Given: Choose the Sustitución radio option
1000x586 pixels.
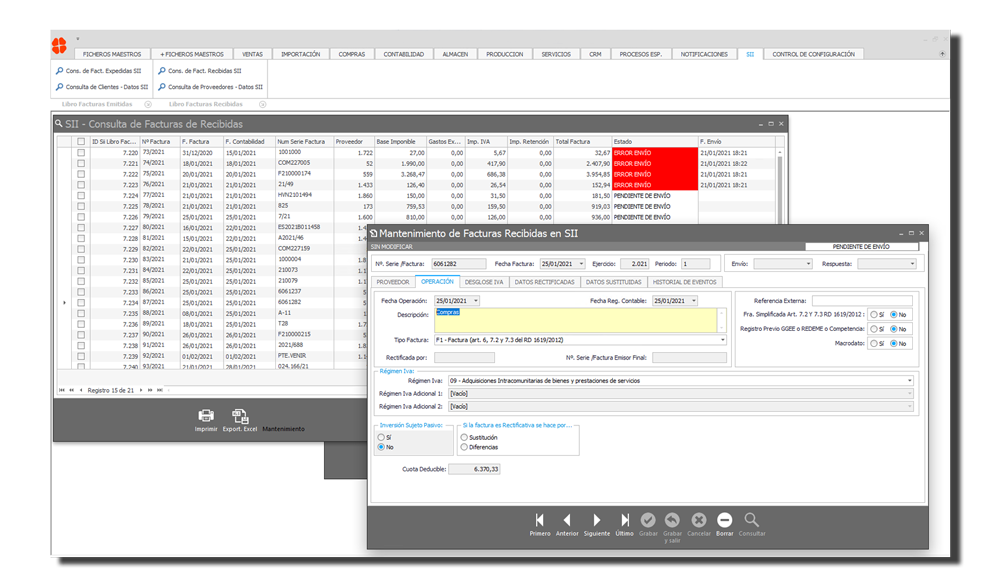Looking at the screenshot, I should tap(464, 438).
